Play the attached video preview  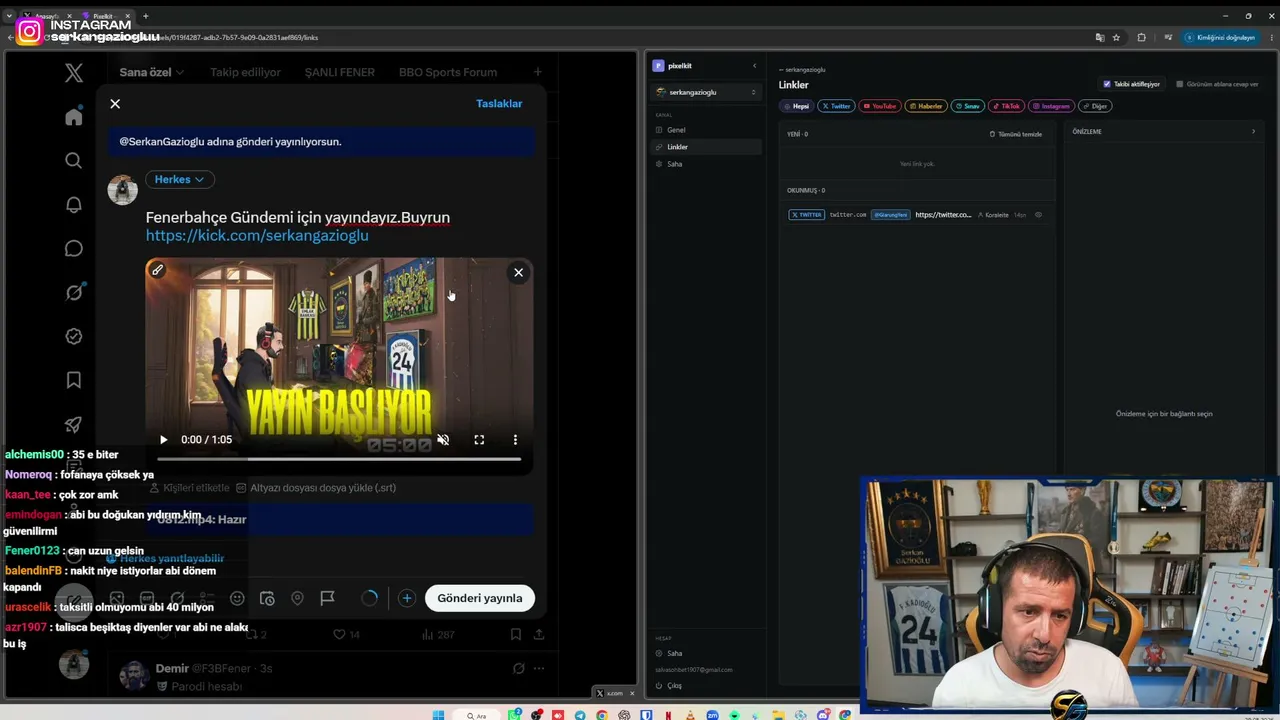[164, 440]
